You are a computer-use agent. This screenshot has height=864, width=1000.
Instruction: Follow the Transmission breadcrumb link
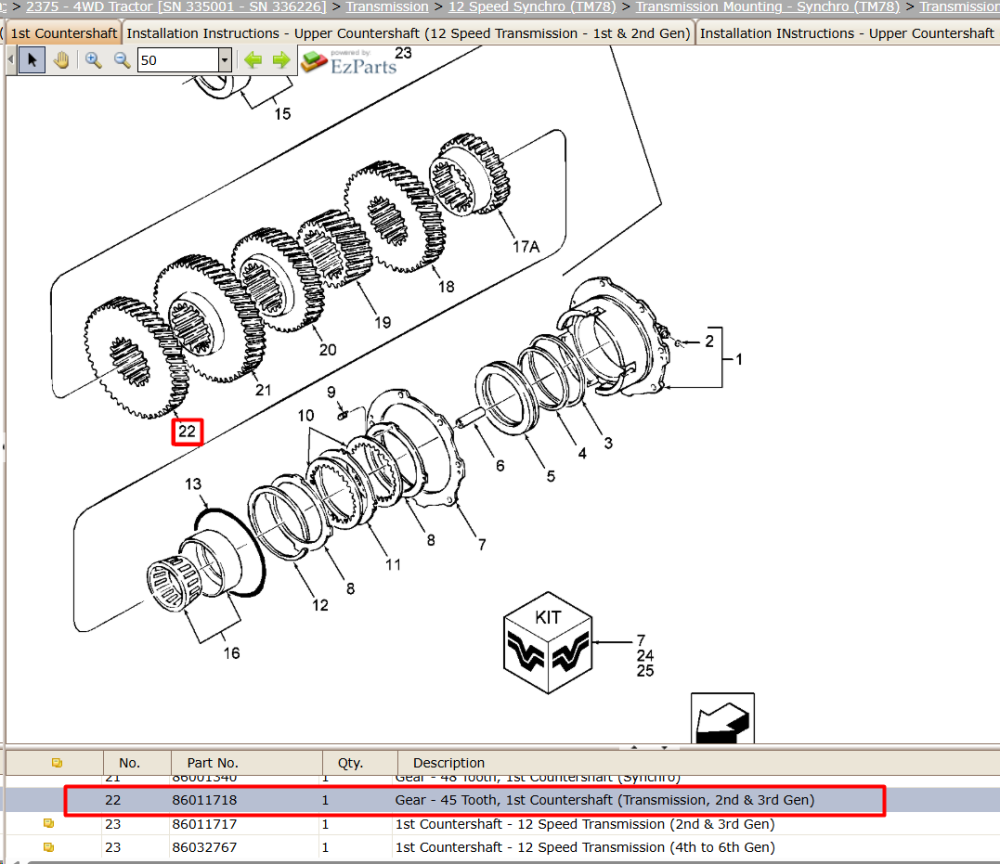(387, 6)
